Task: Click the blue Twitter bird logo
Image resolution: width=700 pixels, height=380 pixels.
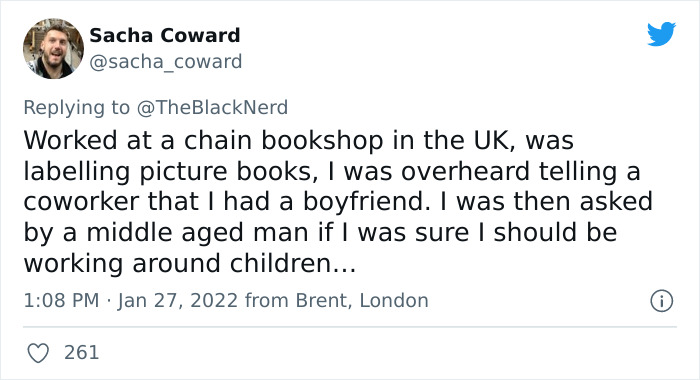Action: tap(661, 33)
